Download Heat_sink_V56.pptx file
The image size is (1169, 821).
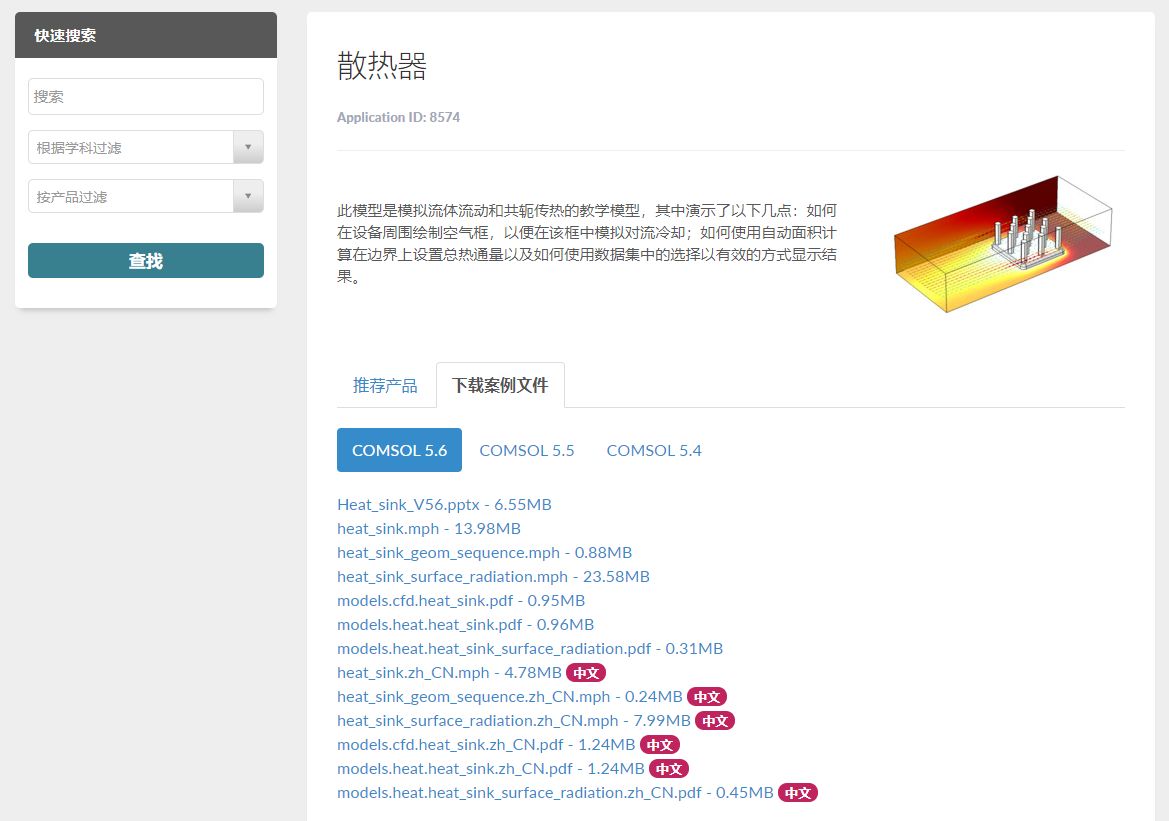[x=444, y=505]
